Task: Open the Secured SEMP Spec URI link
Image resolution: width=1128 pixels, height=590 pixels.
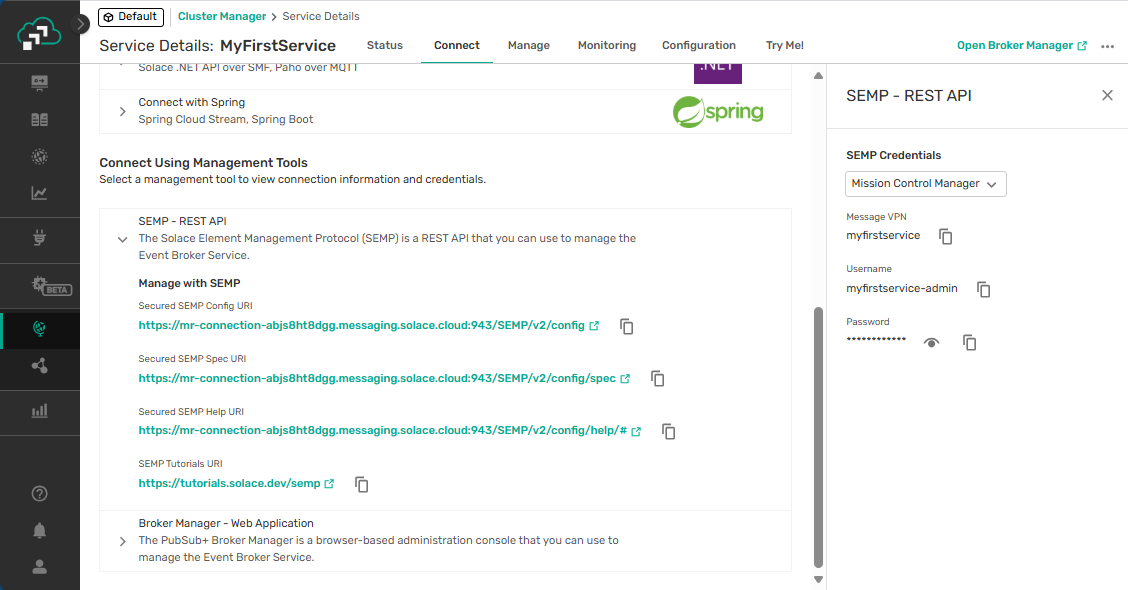Action: coord(384,378)
